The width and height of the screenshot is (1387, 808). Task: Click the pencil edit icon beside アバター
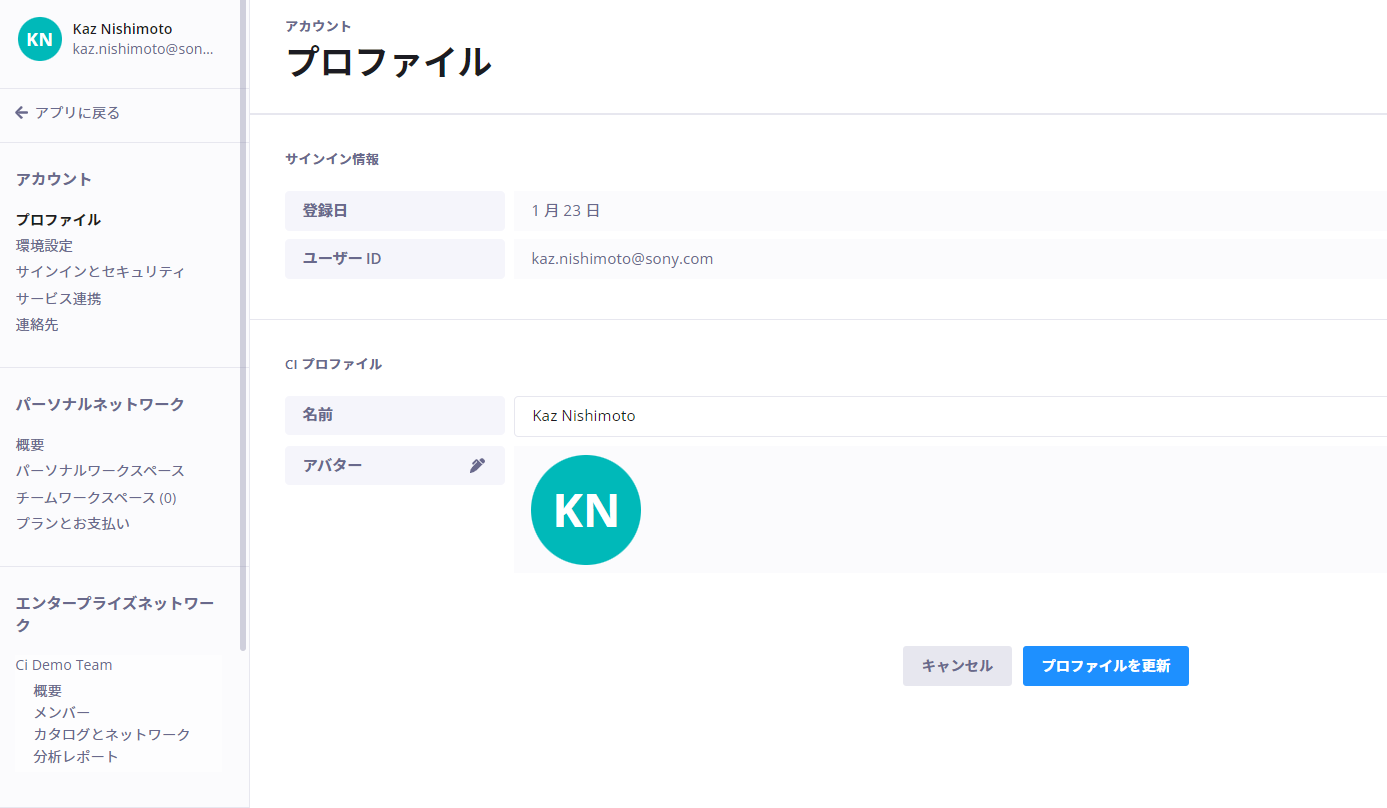click(x=477, y=465)
